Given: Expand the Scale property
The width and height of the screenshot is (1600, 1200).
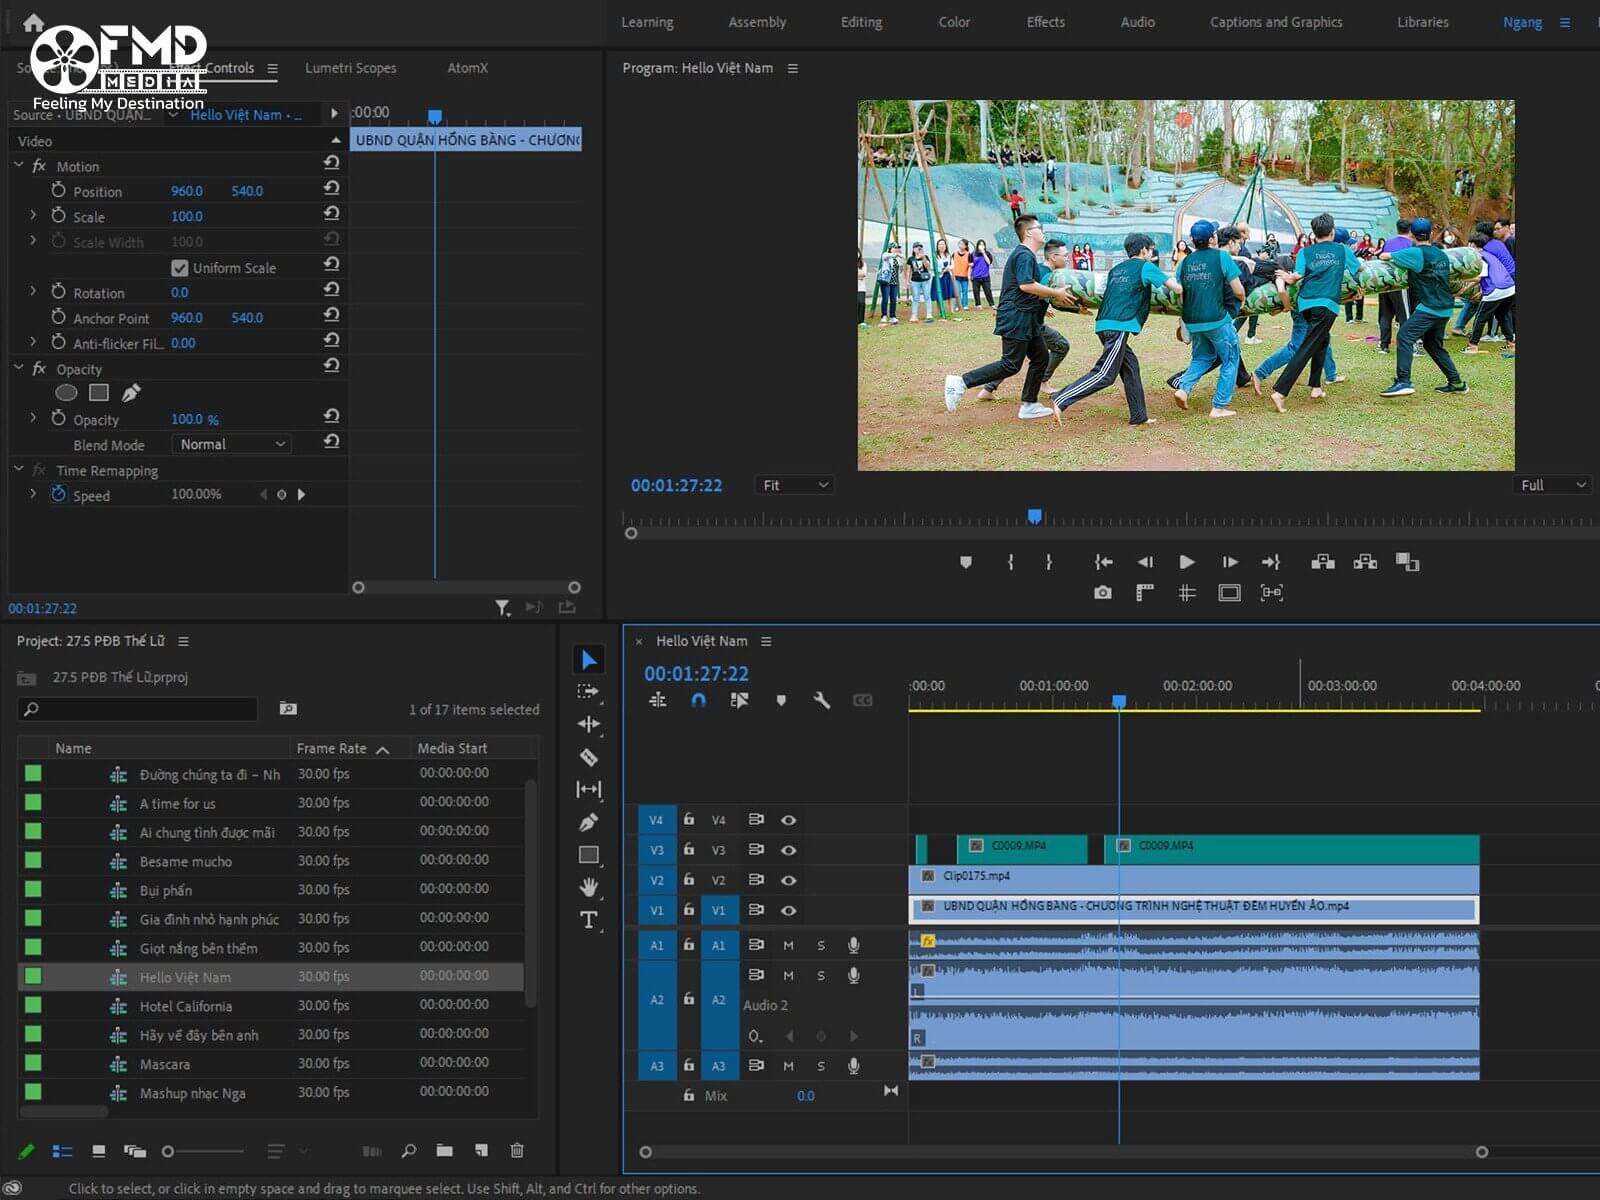Looking at the screenshot, I should [33, 216].
